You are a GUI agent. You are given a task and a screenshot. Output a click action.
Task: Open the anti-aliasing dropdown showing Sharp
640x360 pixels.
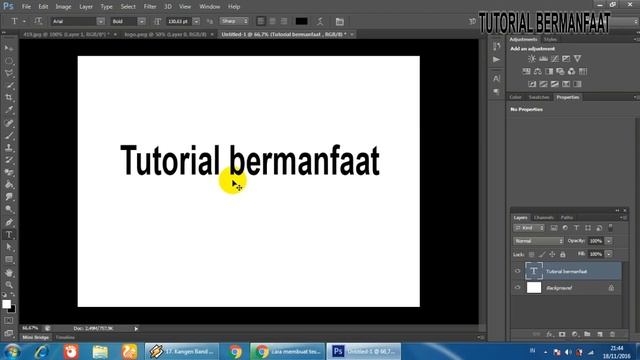pyautogui.click(x=234, y=21)
